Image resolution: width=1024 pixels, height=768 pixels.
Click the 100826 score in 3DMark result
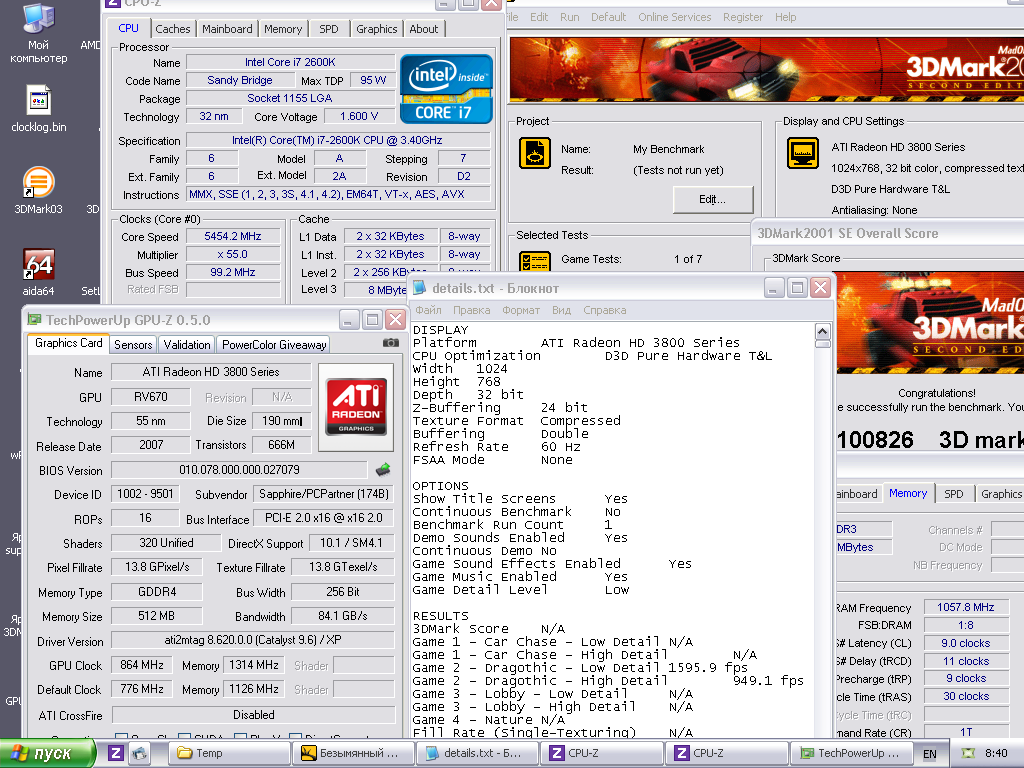click(875, 440)
